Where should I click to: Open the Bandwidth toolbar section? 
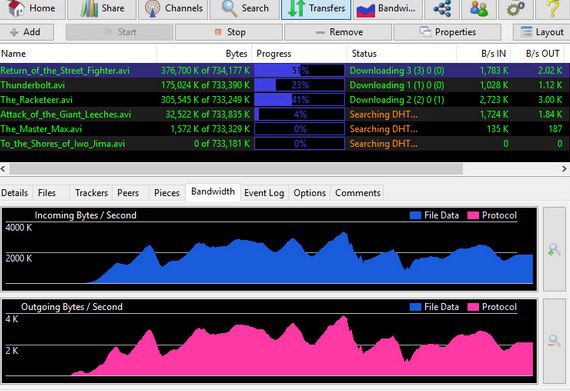pos(387,9)
